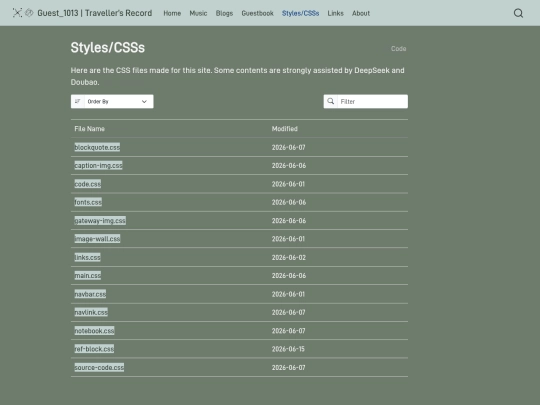This screenshot has width=540, height=405.
Task: Open the Music menu item
Action: tap(198, 13)
